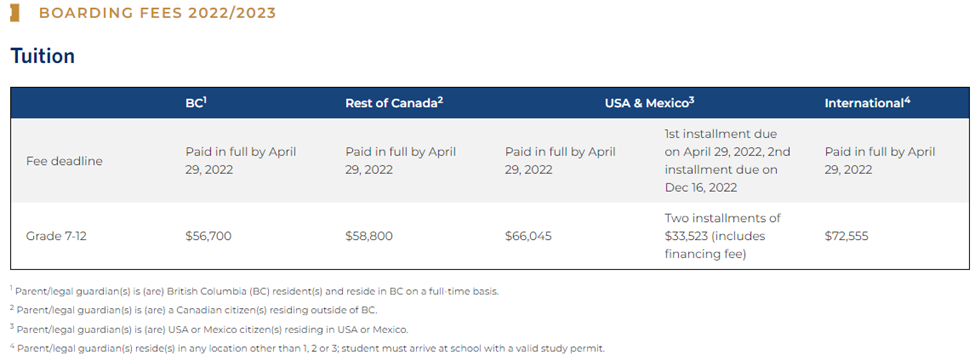Screen dimensions: 975x361
Task: Click footnote 3 about USA or Mexico citizens
Action: 210,329
